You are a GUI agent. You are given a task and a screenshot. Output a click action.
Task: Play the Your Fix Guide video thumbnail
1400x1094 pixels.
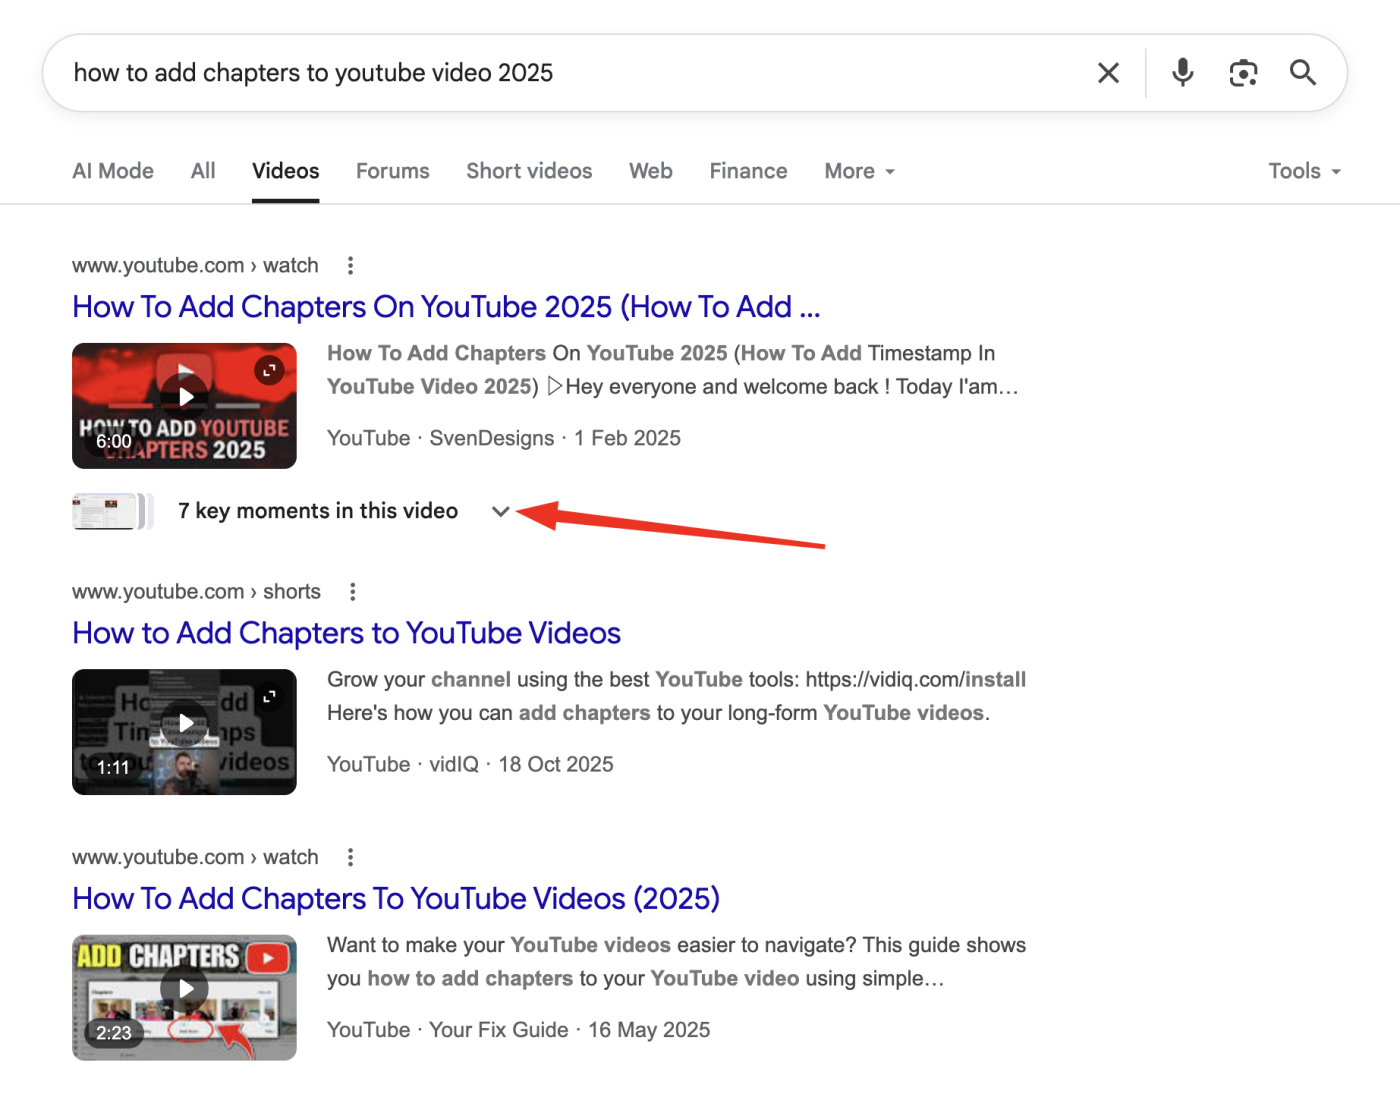pos(184,988)
